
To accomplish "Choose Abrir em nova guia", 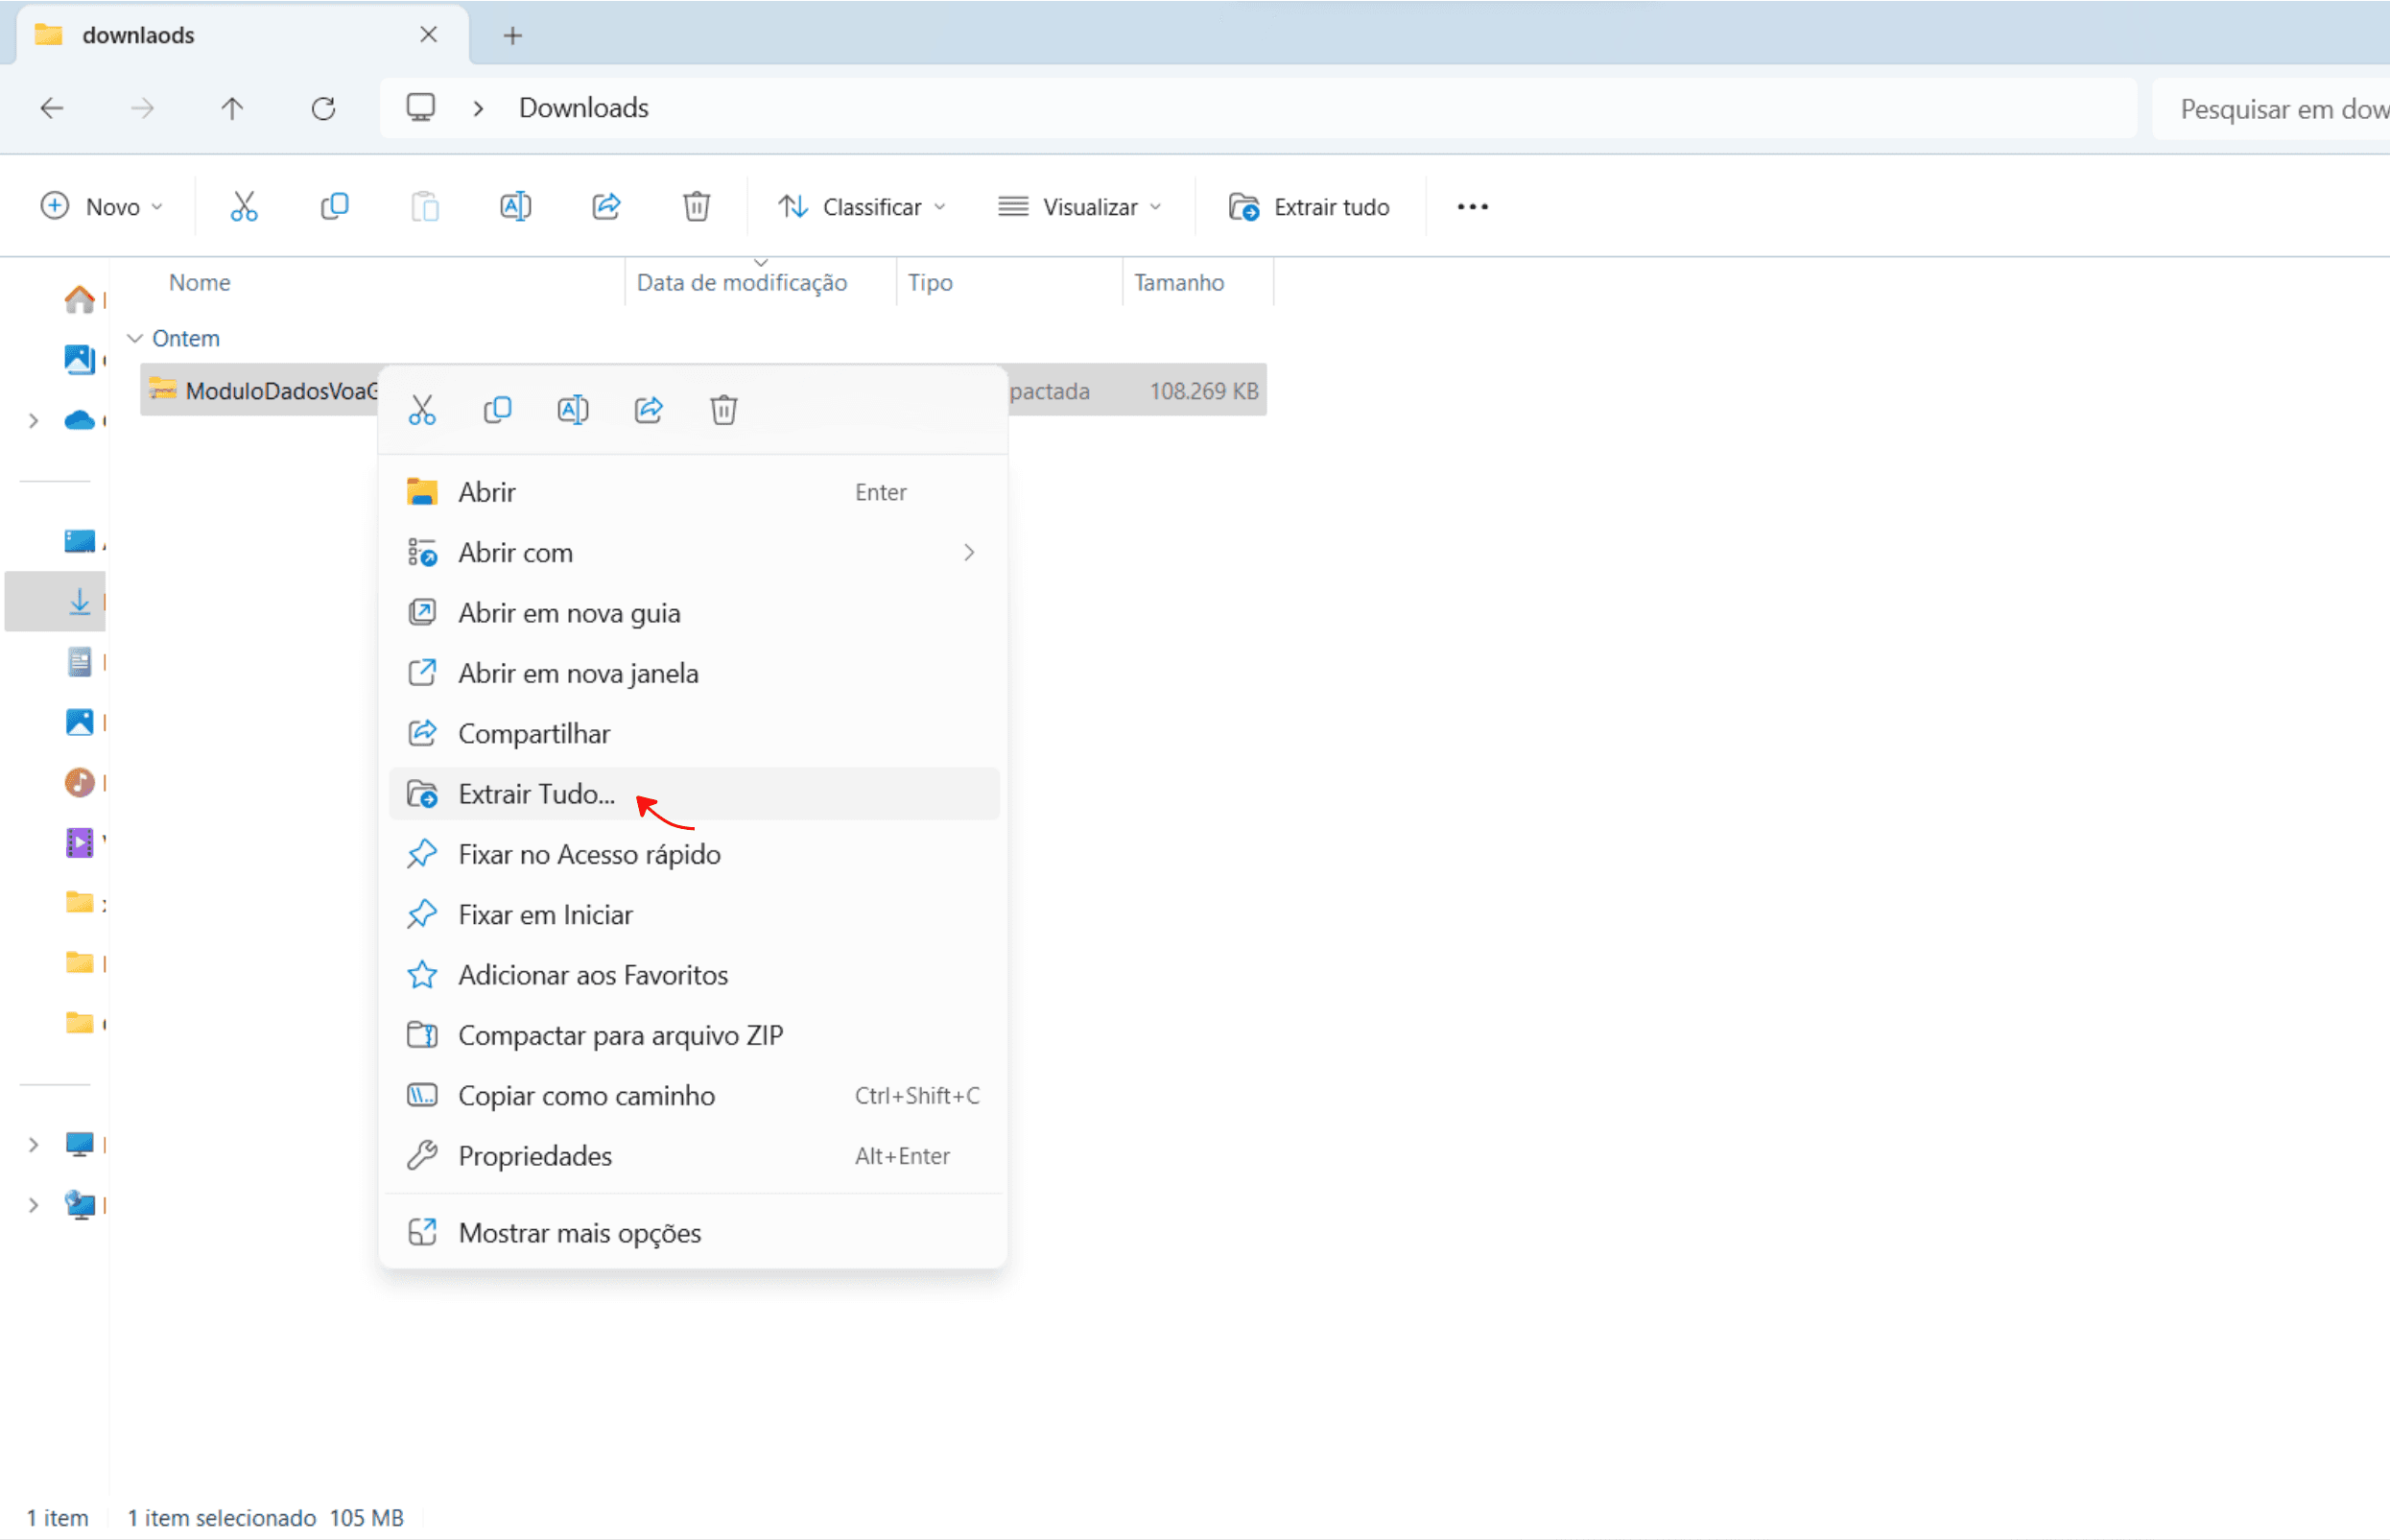I will click(694, 613).
